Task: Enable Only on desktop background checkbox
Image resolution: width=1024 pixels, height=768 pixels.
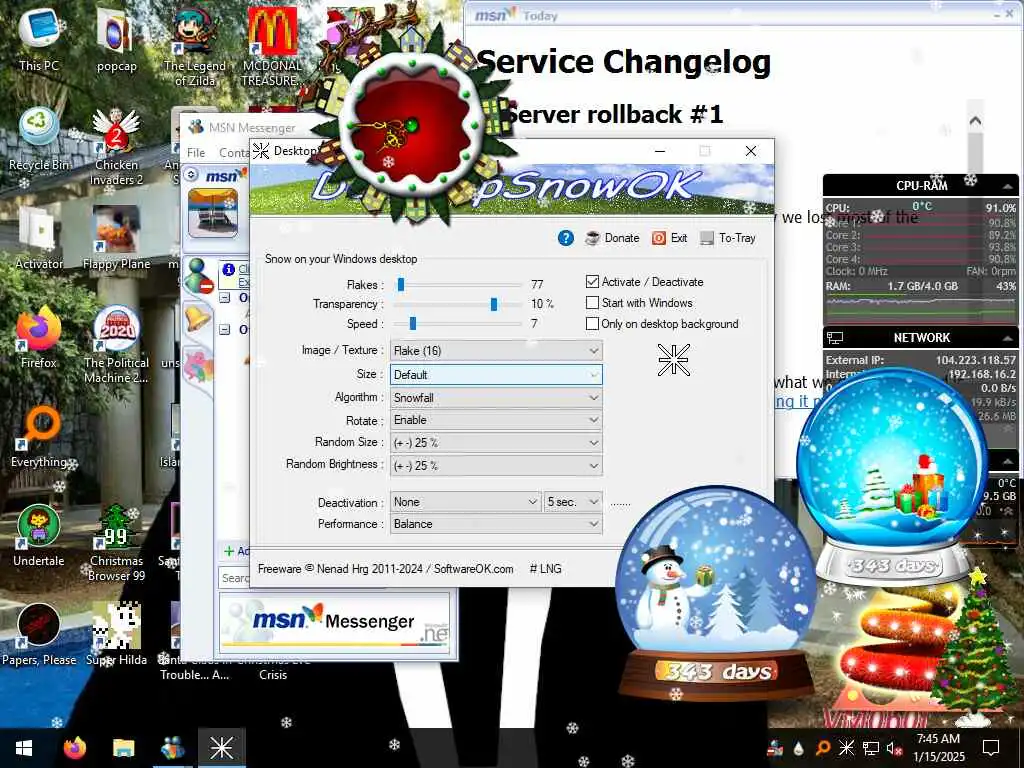Action: [x=592, y=323]
